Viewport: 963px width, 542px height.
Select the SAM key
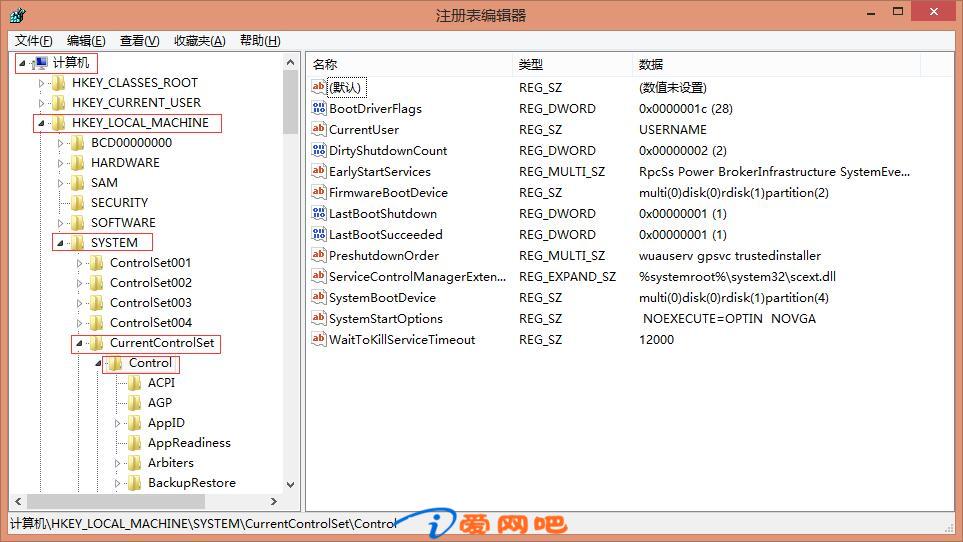coord(104,183)
